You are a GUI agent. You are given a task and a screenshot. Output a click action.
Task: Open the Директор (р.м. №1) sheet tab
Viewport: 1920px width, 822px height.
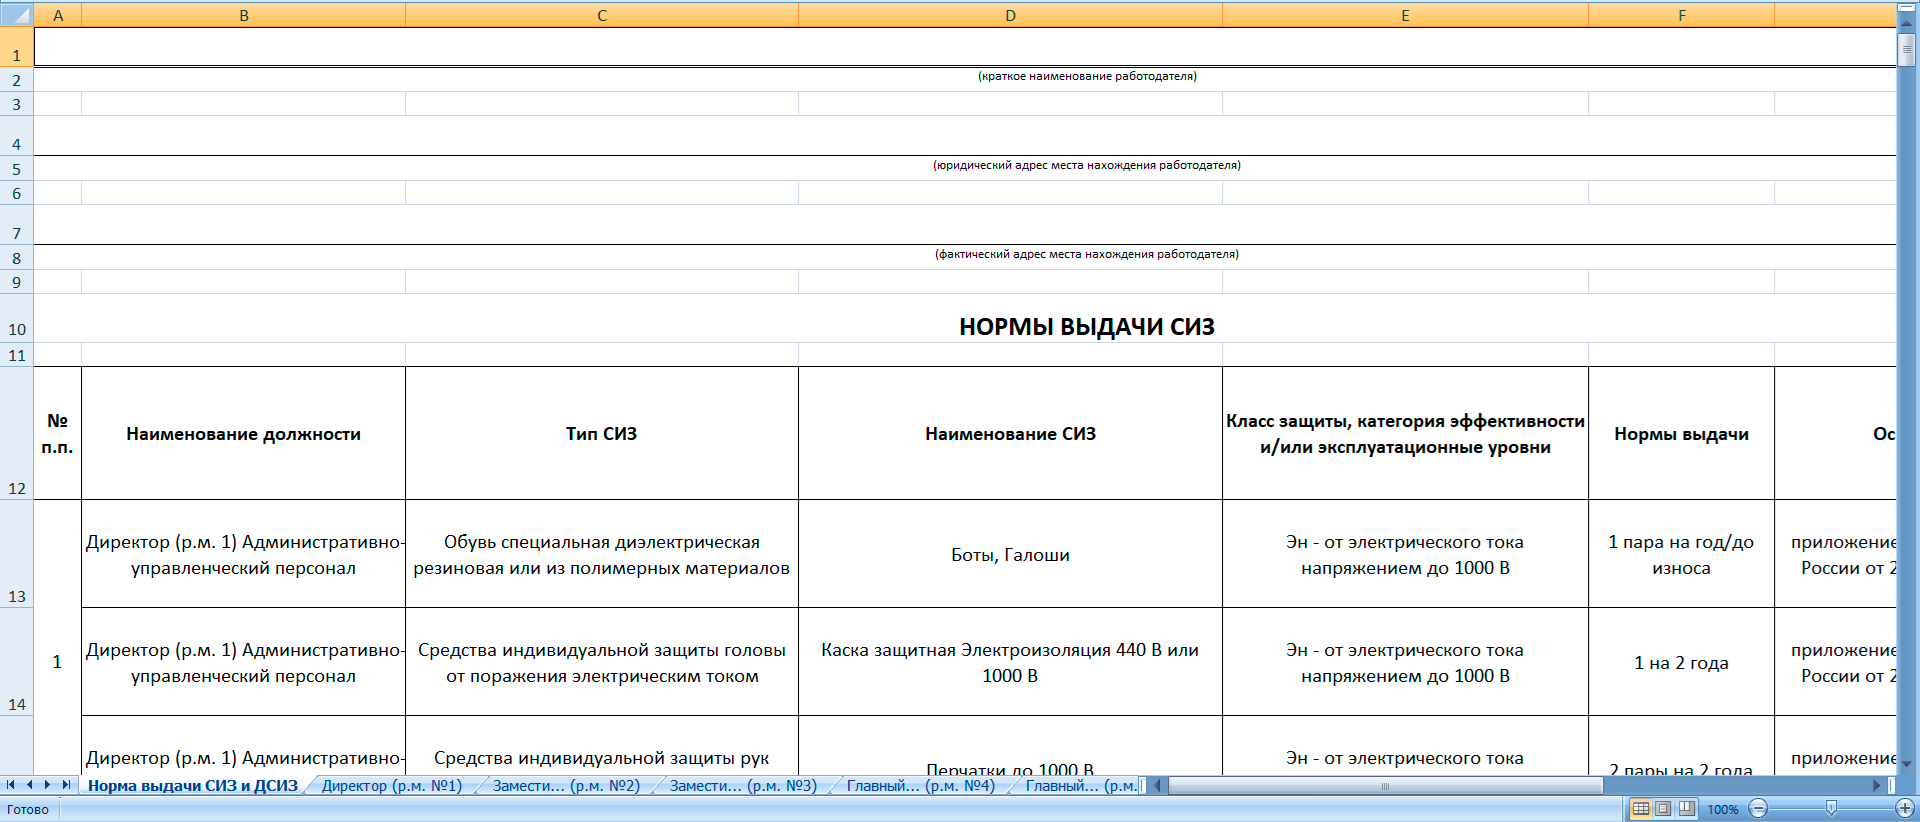point(392,786)
